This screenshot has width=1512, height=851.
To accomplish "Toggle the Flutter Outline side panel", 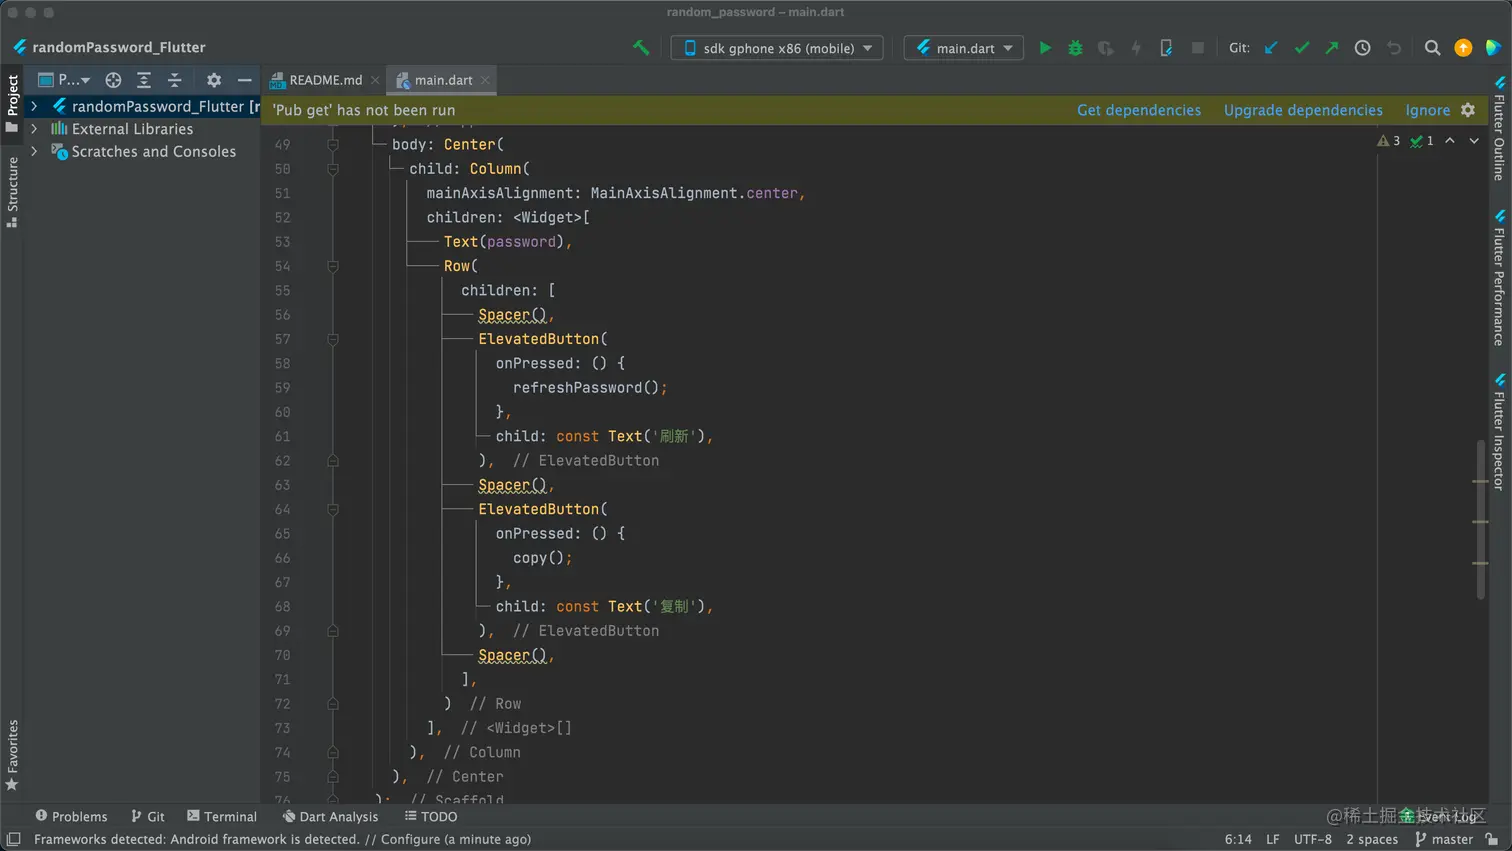I will 1499,129.
